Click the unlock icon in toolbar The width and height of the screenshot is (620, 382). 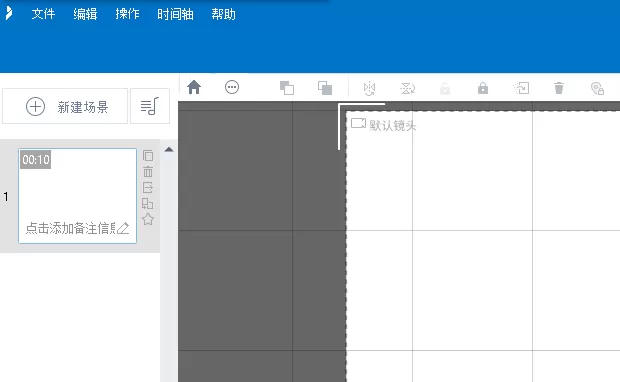pyautogui.click(x=445, y=88)
